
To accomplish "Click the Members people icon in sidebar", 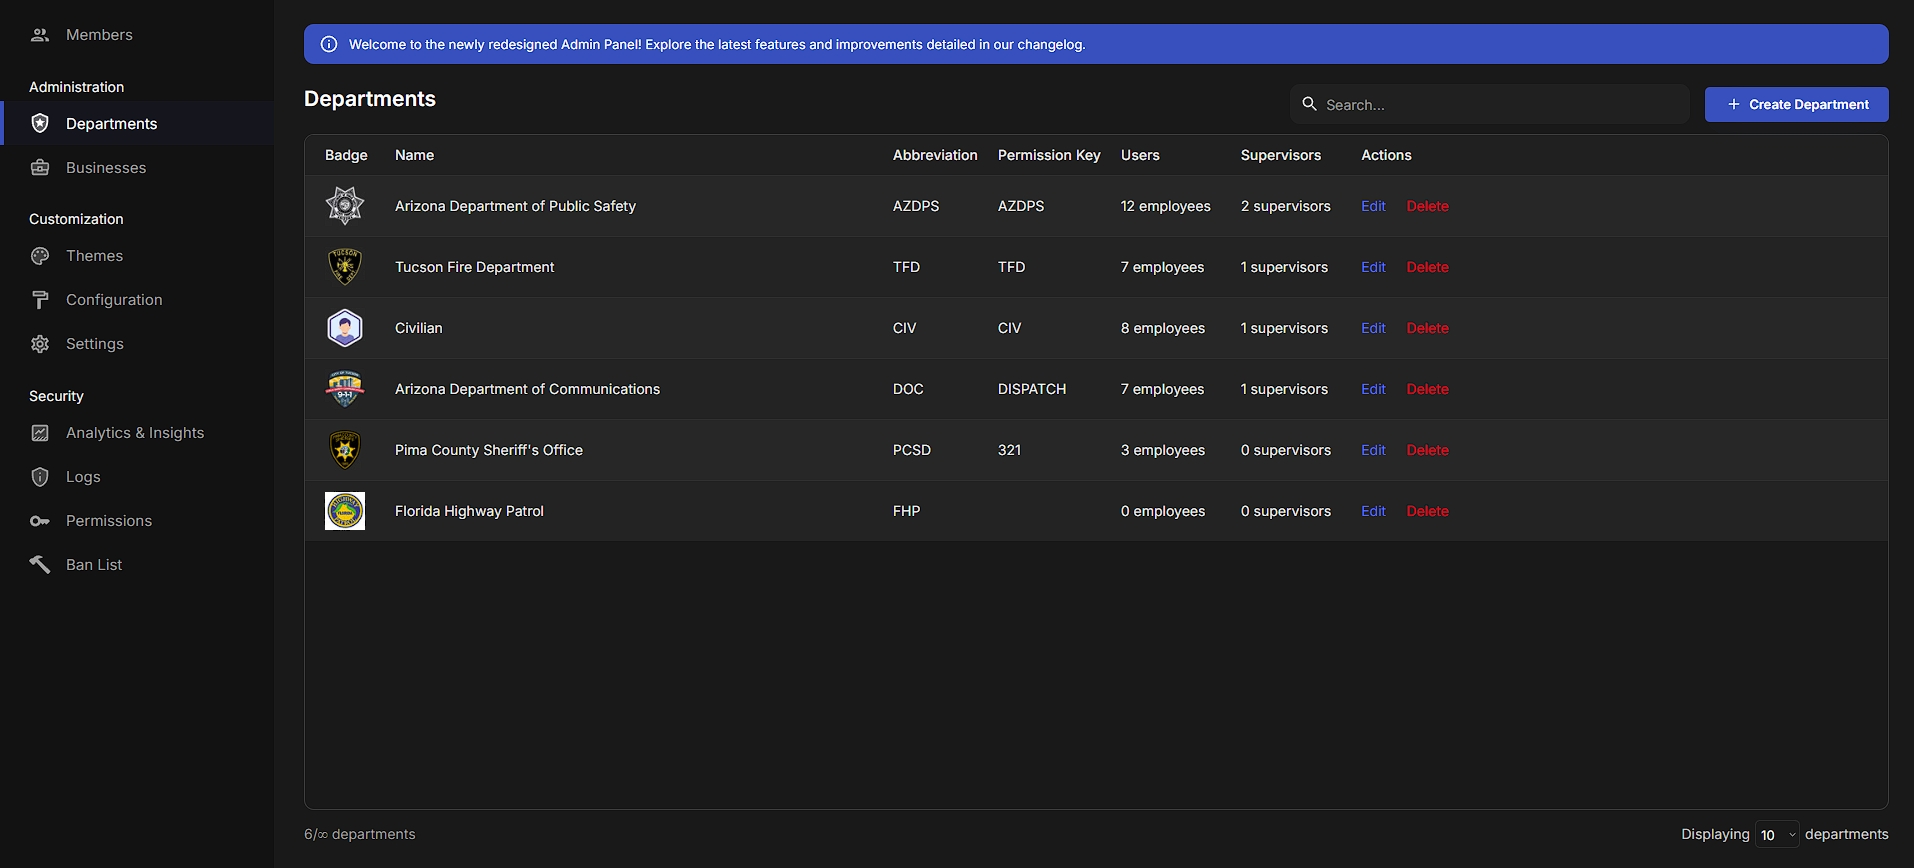I will point(40,35).
